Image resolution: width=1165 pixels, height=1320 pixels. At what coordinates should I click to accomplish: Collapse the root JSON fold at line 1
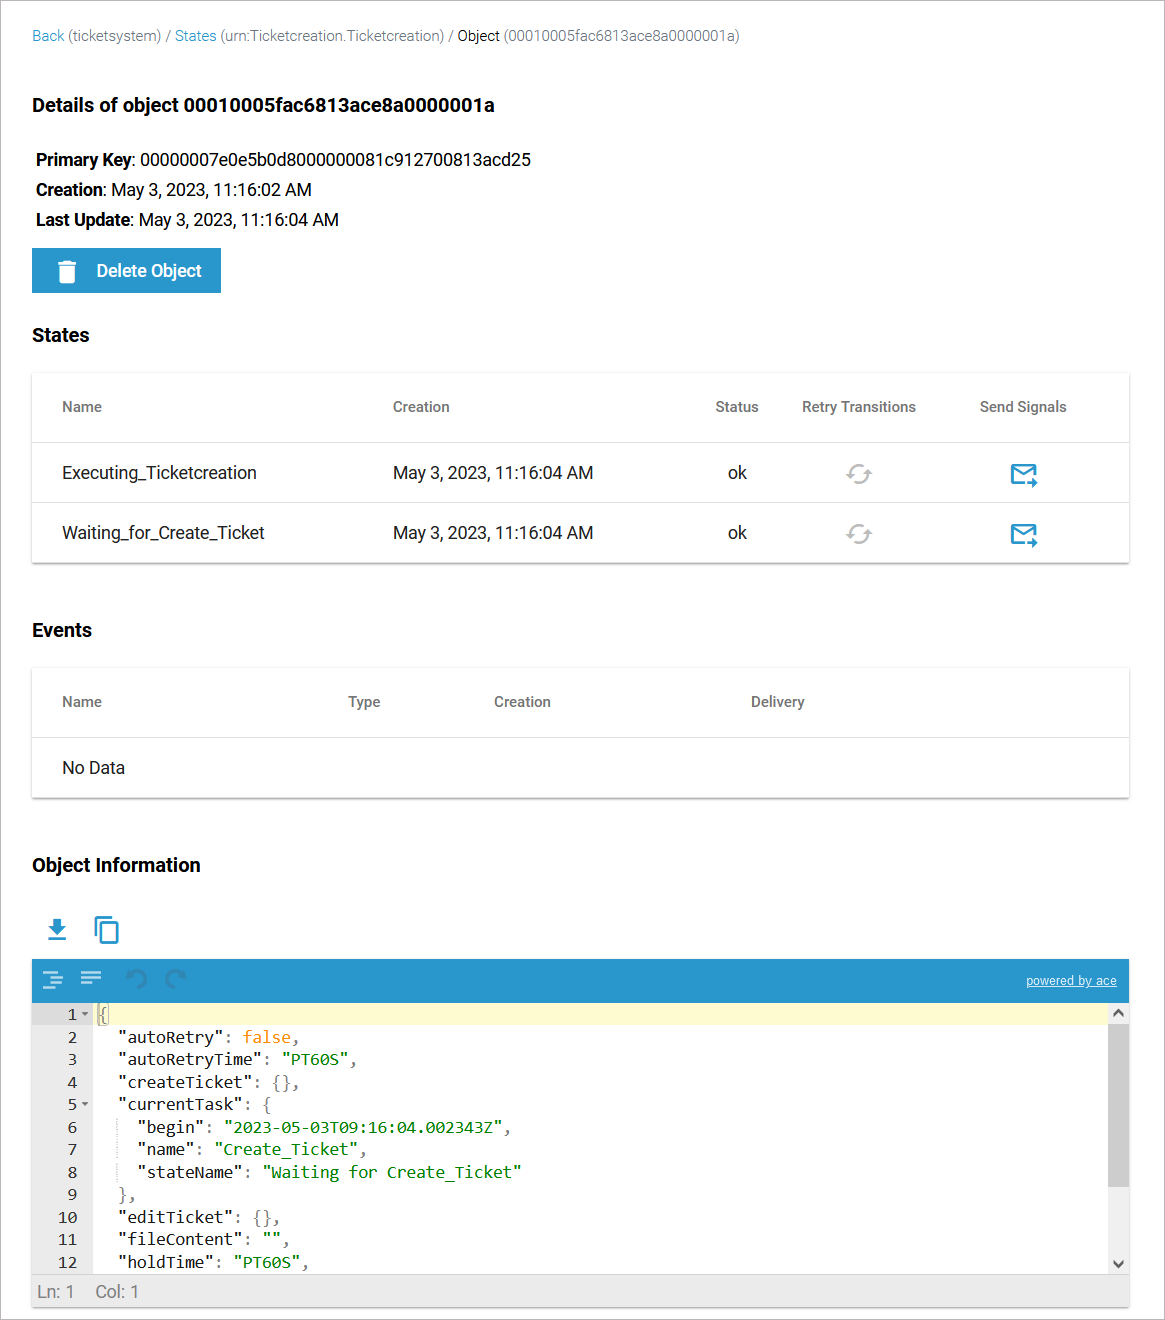click(x=85, y=1013)
